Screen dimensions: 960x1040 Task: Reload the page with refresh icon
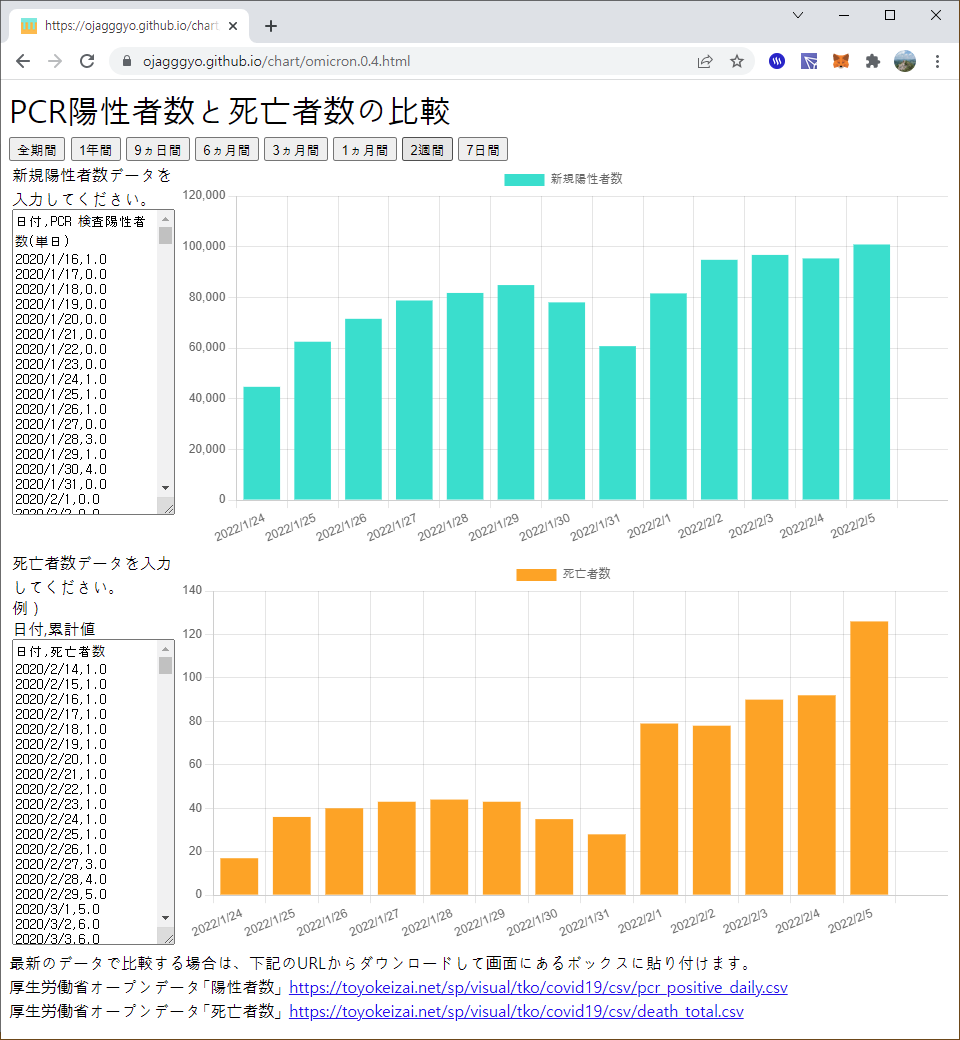(x=87, y=62)
